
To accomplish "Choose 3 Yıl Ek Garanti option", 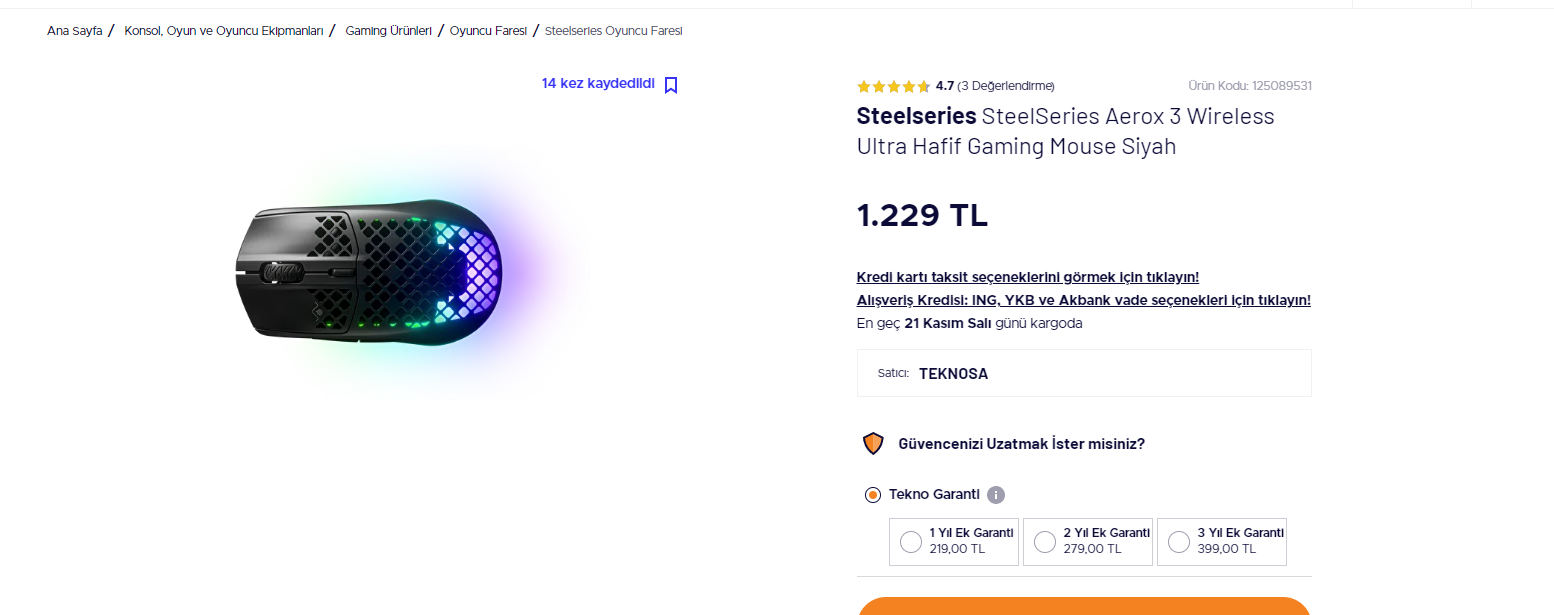I will coord(1179,542).
